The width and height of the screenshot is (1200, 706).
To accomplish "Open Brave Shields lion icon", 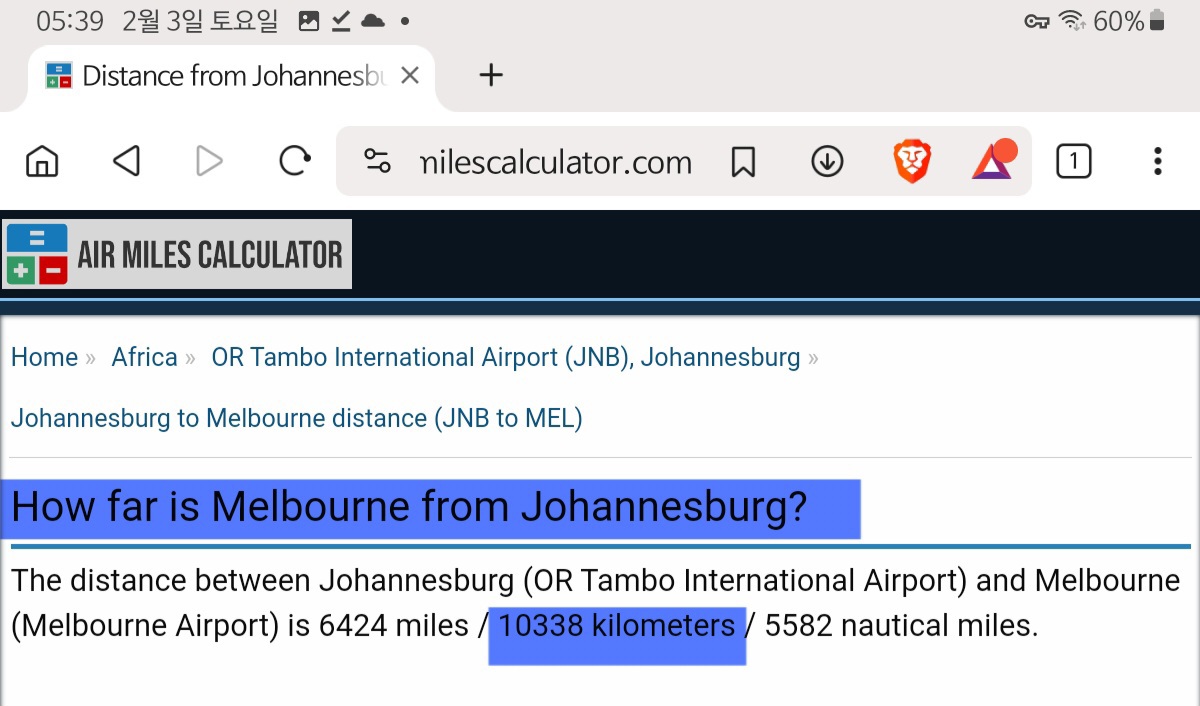I will (912, 161).
